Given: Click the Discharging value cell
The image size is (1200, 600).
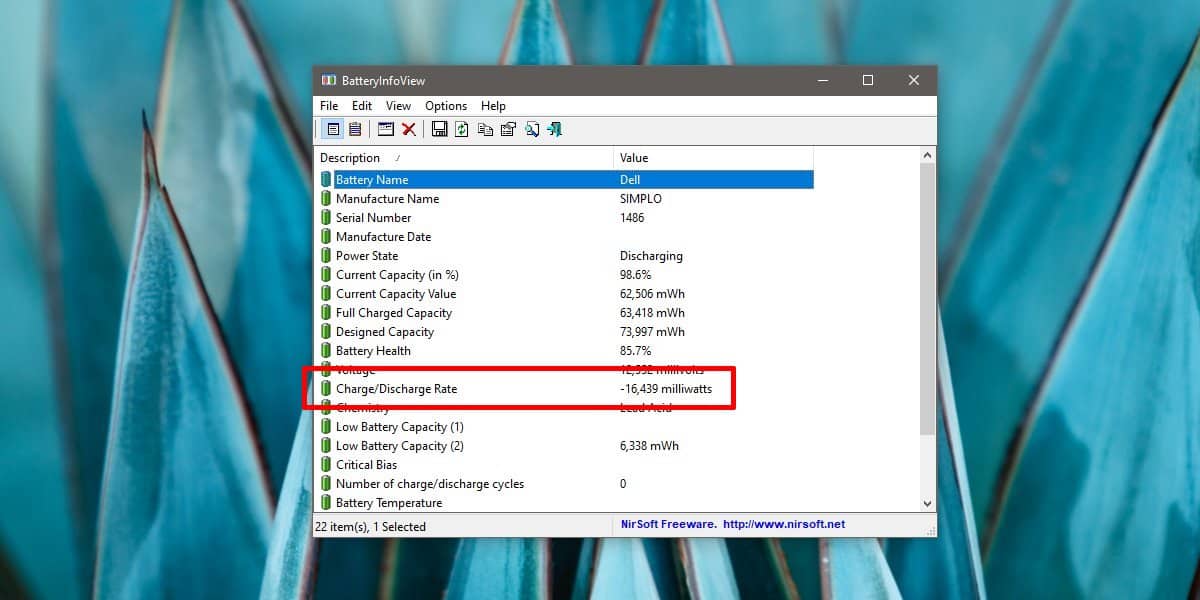Looking at the screenshot, I should pos(651,256).
